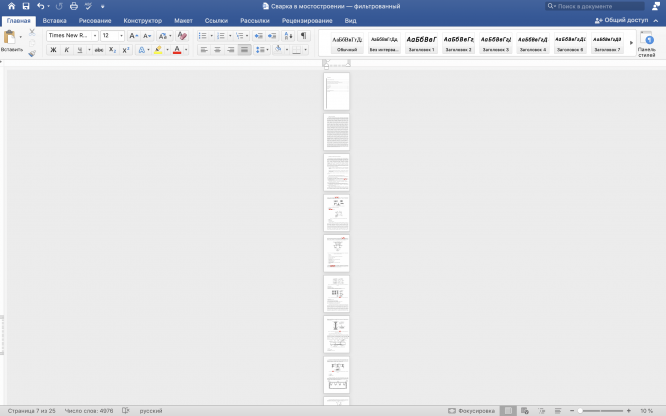
Task: Toggle justified text alignment
Action: coord(244,50)
